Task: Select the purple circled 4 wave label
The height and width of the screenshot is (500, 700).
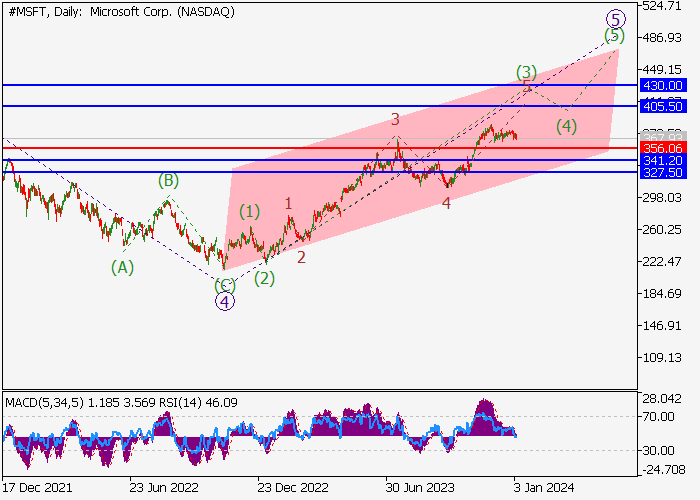Action: (225, 302)
